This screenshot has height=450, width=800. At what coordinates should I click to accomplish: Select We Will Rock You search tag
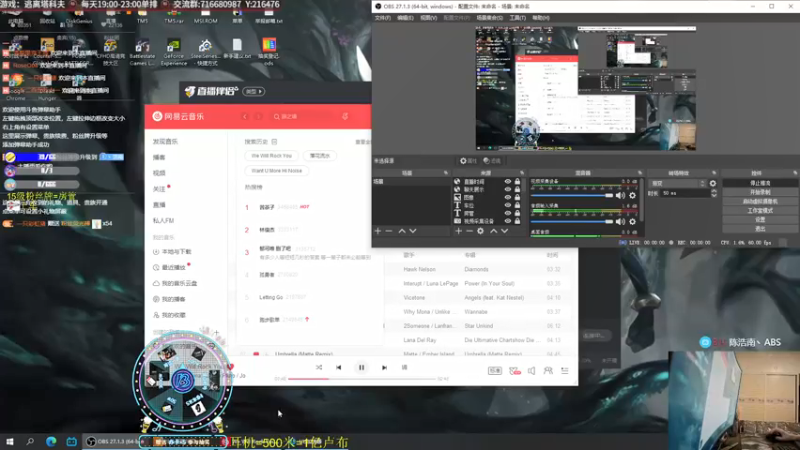point(271,156)
